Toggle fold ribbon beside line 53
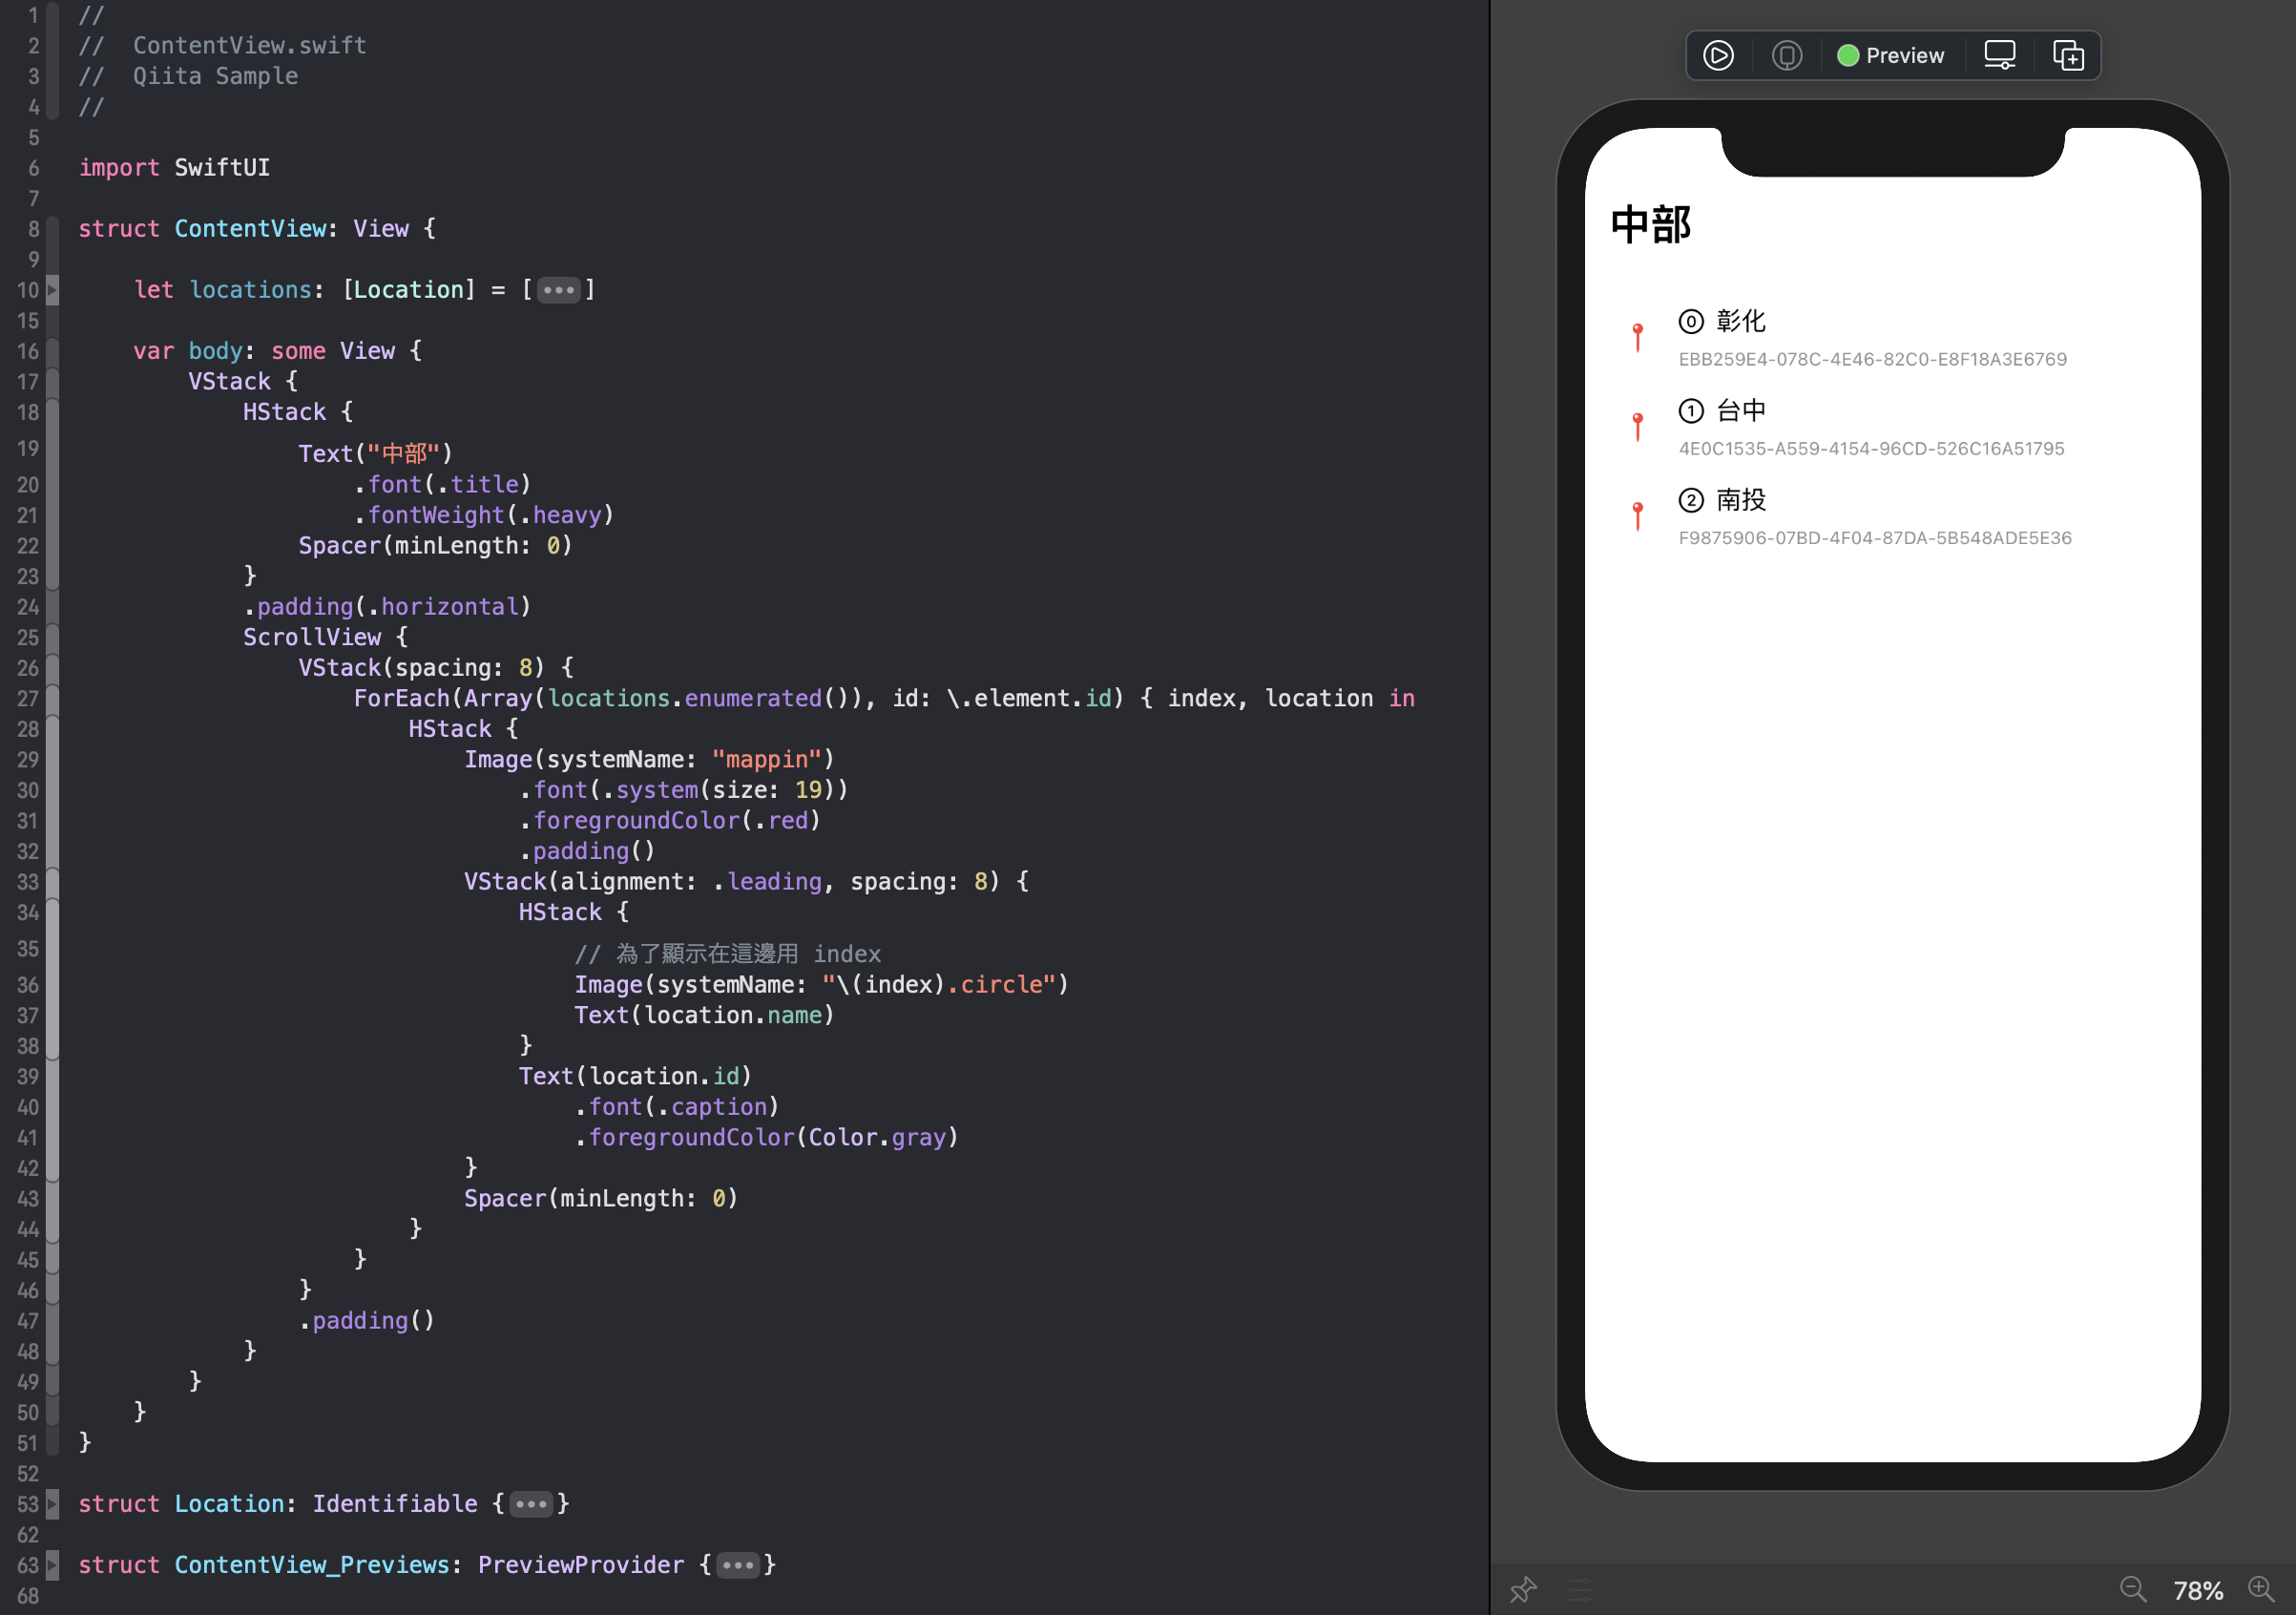Screen dimensions: 2296x1615 click(52, 1503)
